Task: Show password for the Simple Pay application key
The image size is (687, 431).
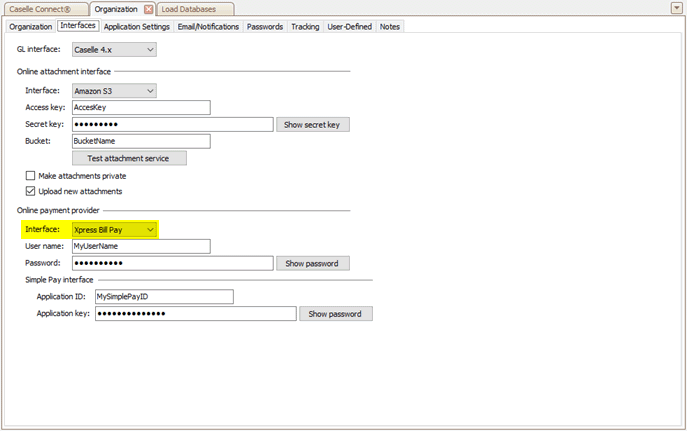Action: (336, 314)
